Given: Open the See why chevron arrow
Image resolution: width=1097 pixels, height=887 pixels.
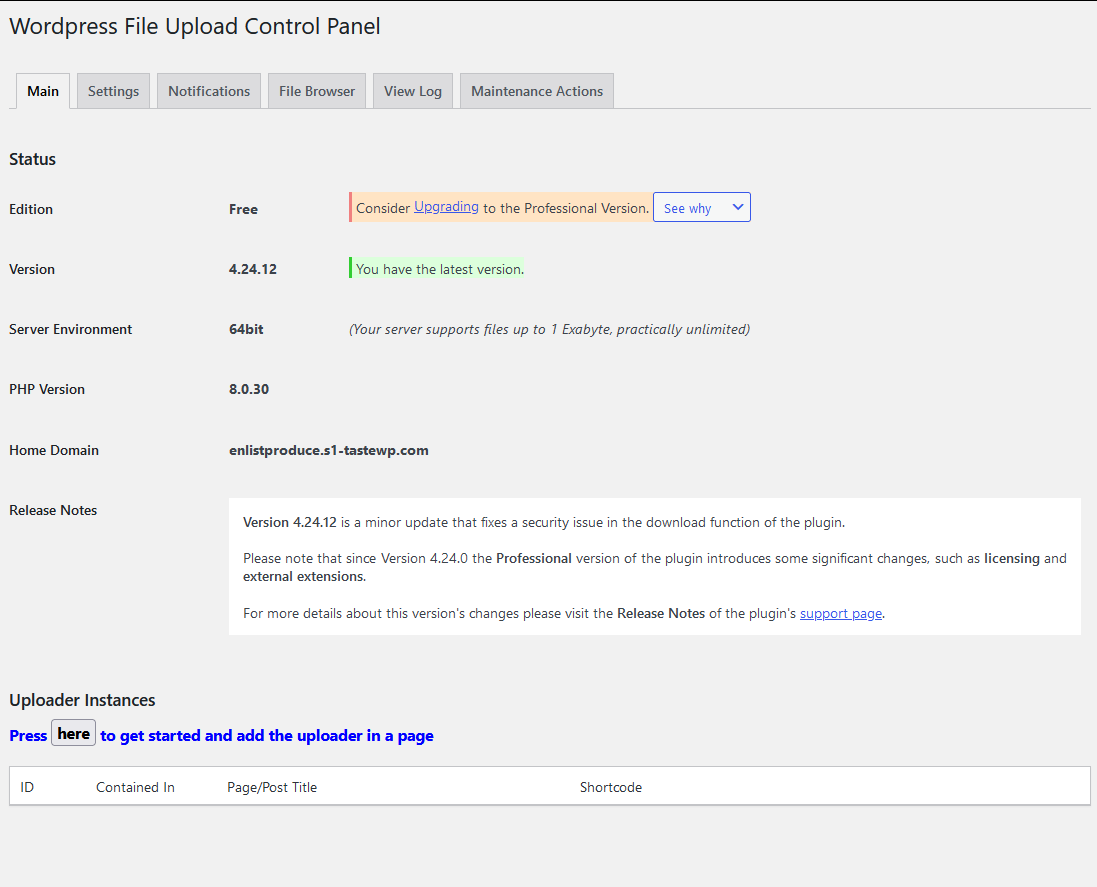Looking at the screenshot, I should click(x=738, y=207).
